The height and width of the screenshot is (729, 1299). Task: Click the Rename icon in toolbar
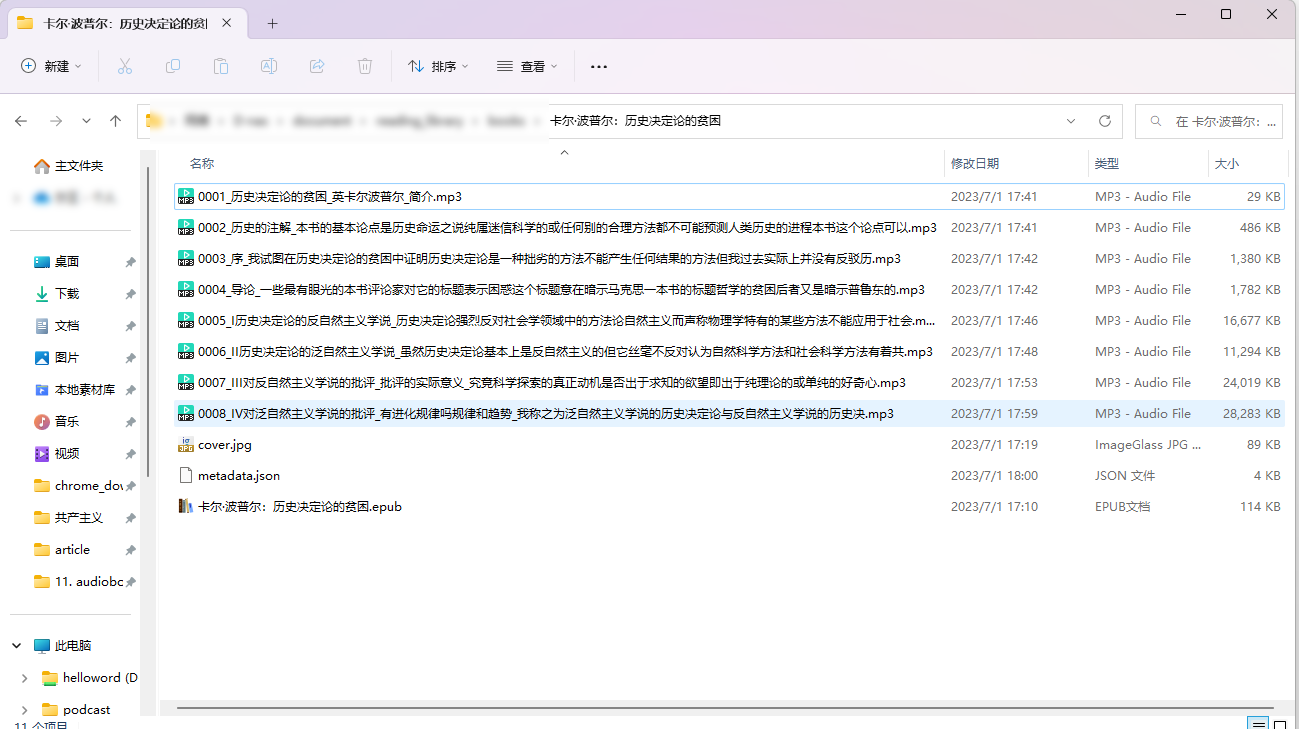coord(269,66)
